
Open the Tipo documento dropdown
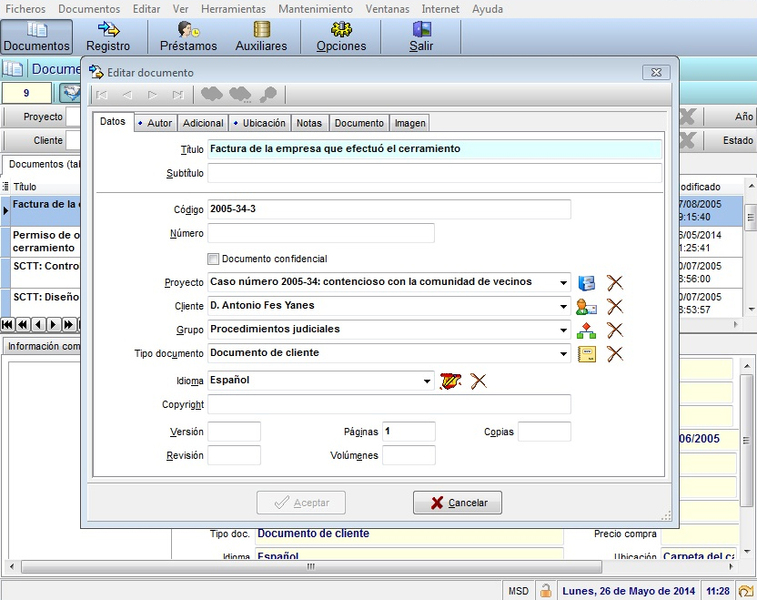pos(565,354)
